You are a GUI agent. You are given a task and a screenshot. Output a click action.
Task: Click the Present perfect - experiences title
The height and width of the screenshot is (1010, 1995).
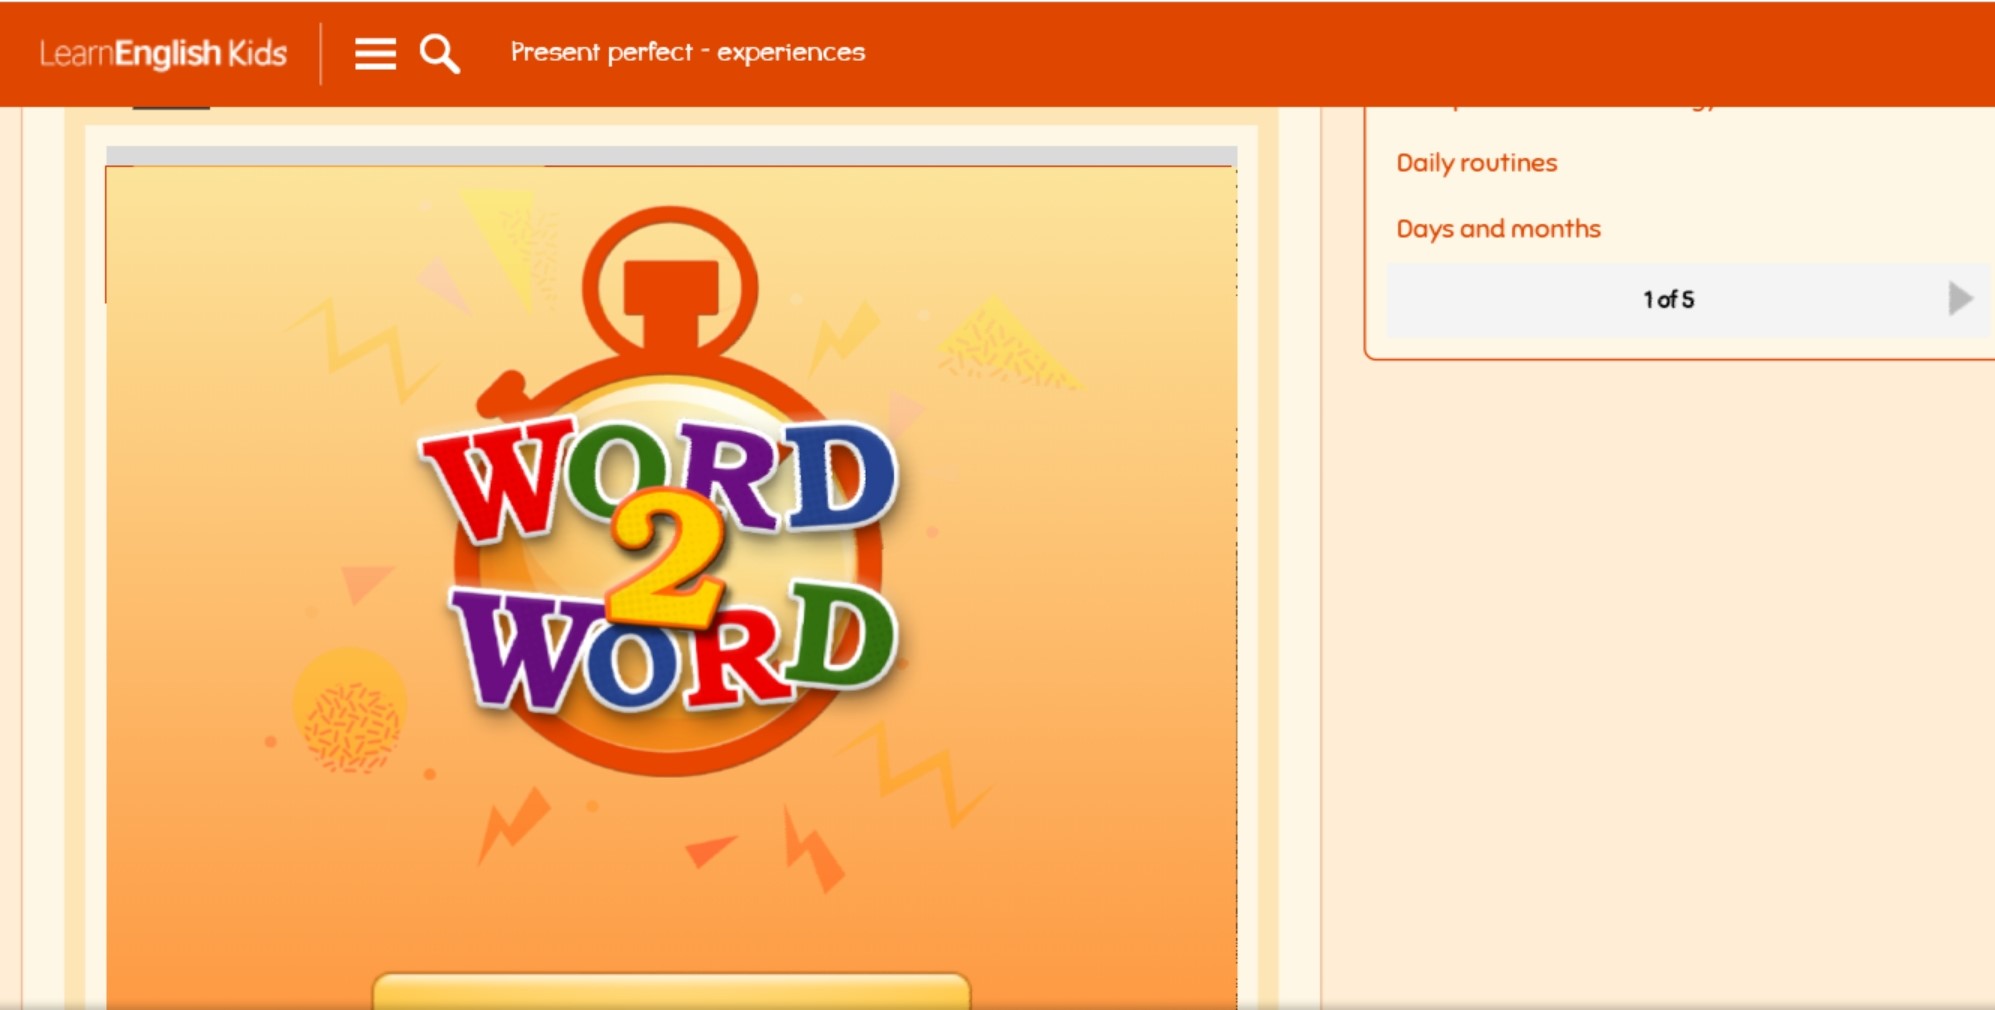tap(687, 52)
